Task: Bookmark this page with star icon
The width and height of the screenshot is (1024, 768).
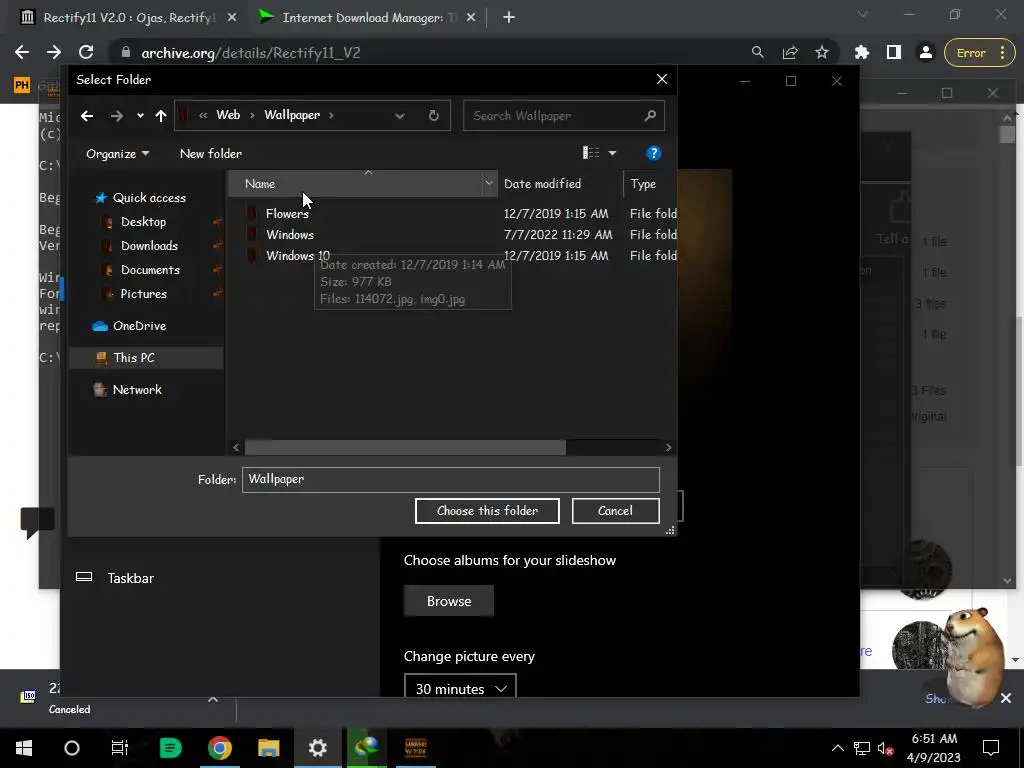Action: (x=822, y=53)
